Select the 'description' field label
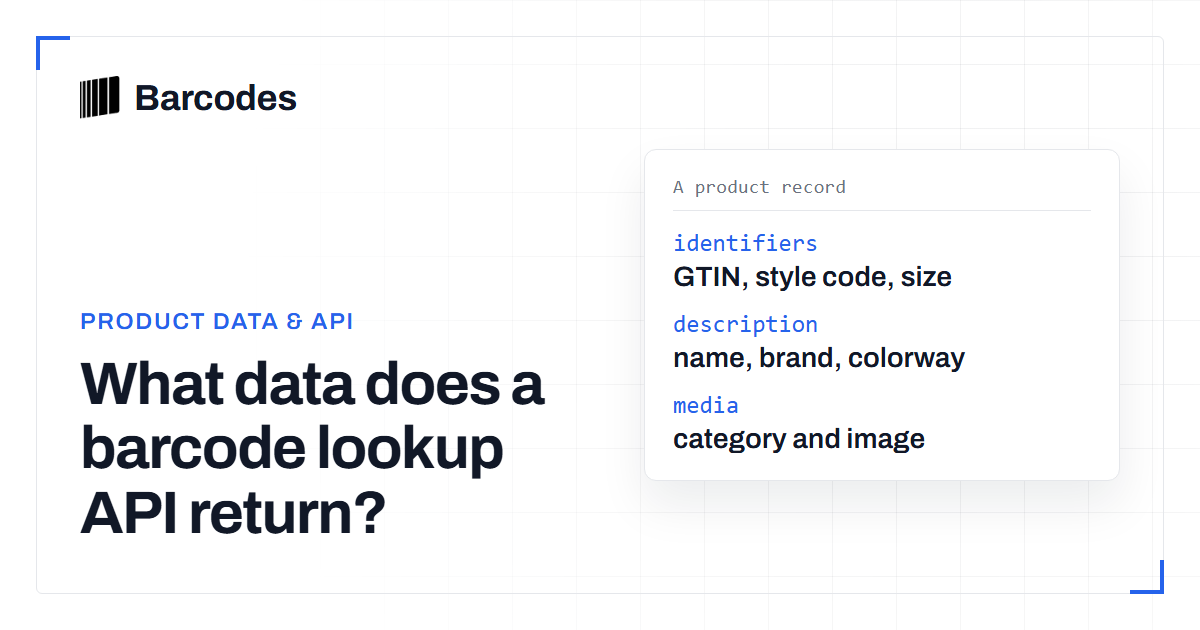 click(745, 324)
